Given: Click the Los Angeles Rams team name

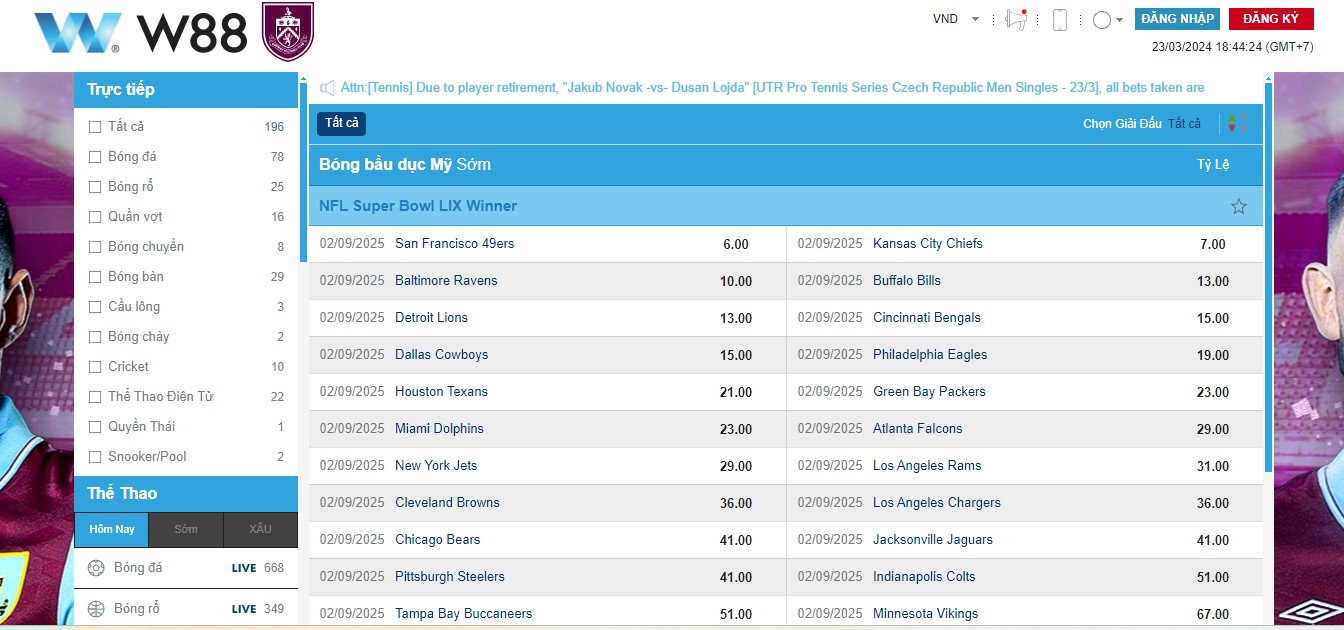Looking at the screenshot, I should pos(927,465).
